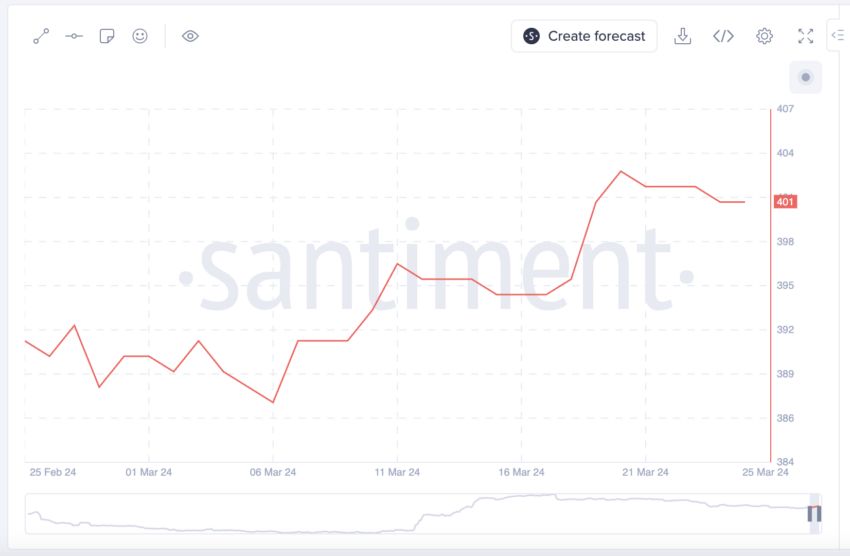Click the red 401 price label

785,202
